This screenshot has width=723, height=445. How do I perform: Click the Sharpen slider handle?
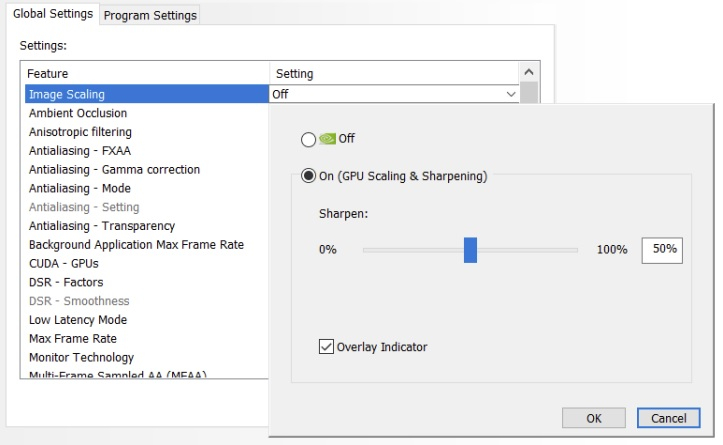click(470, 250)
